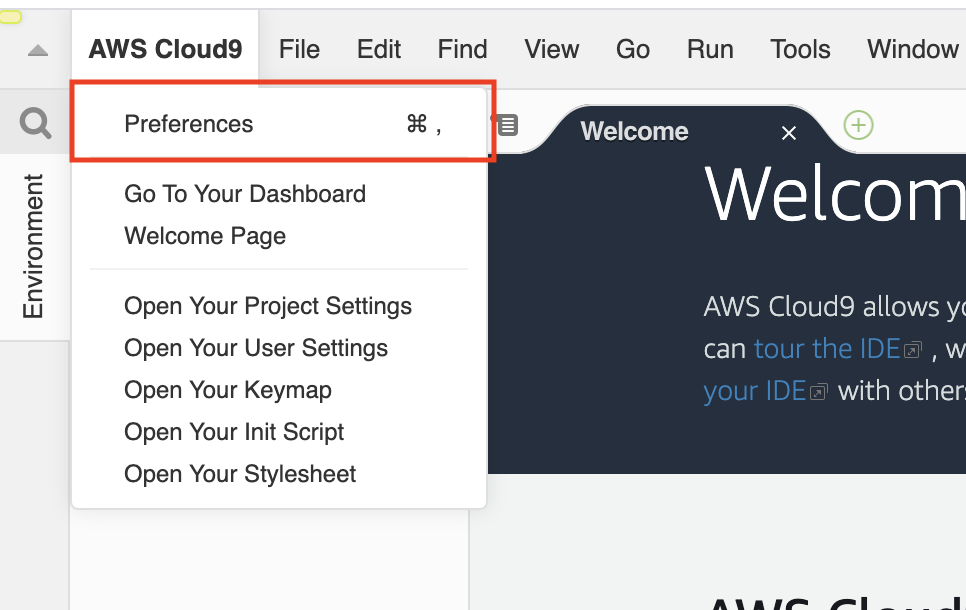The image size is (966, 610).
Task: Select Preferences from the dropdown menu
Action: click(279, 124)
